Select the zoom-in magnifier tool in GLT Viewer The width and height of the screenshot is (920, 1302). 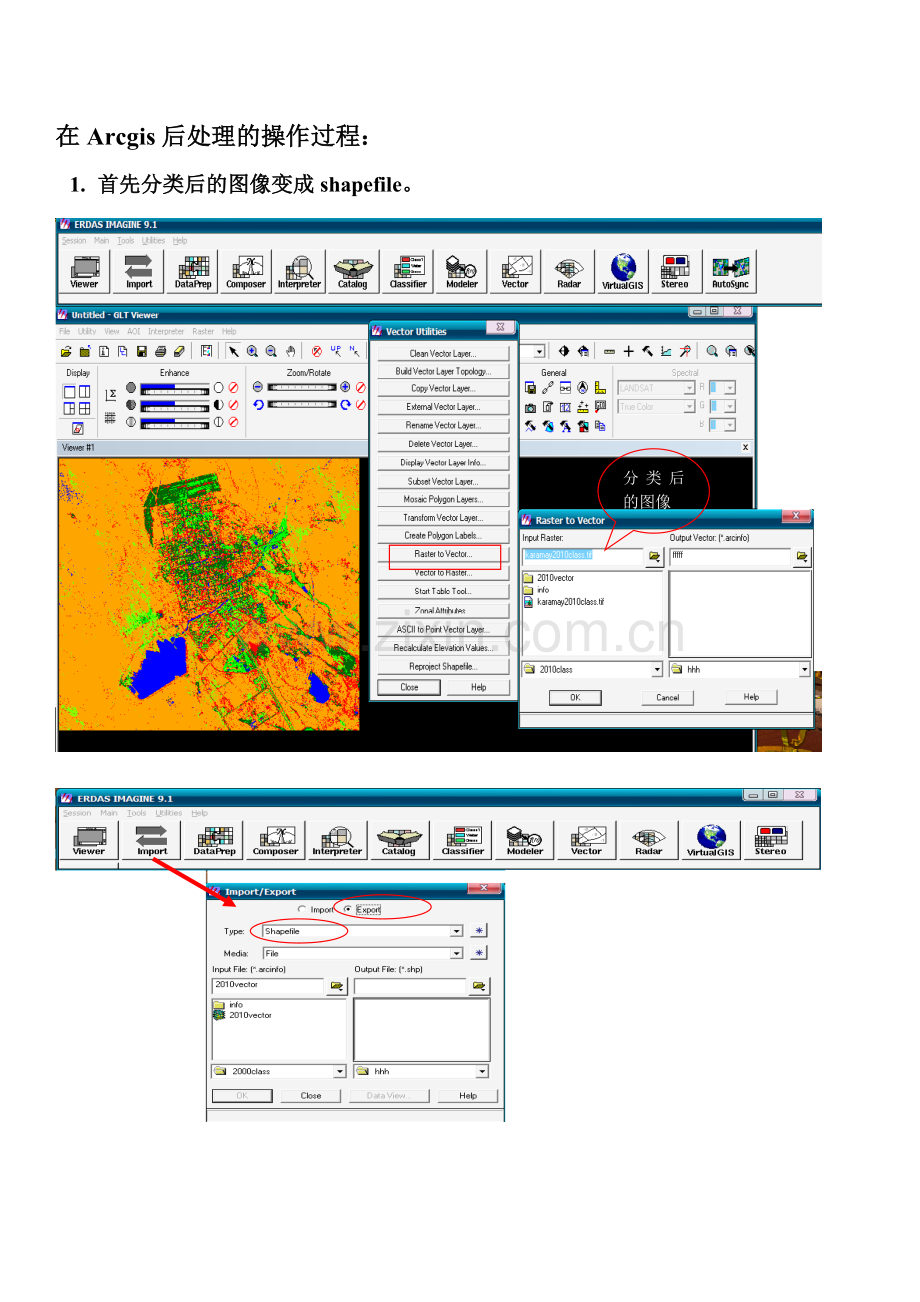coord(252,351)
